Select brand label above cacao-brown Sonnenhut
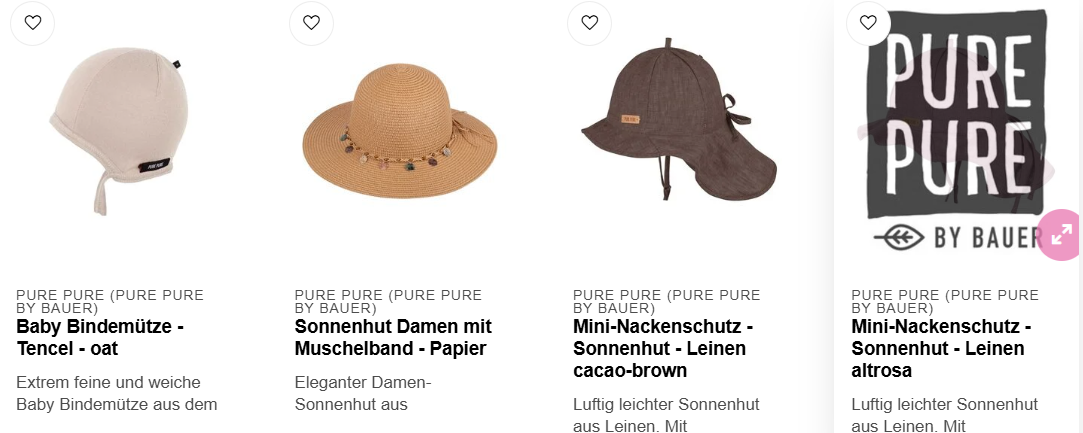This screenshot has width=1083, height=433. 667,302
